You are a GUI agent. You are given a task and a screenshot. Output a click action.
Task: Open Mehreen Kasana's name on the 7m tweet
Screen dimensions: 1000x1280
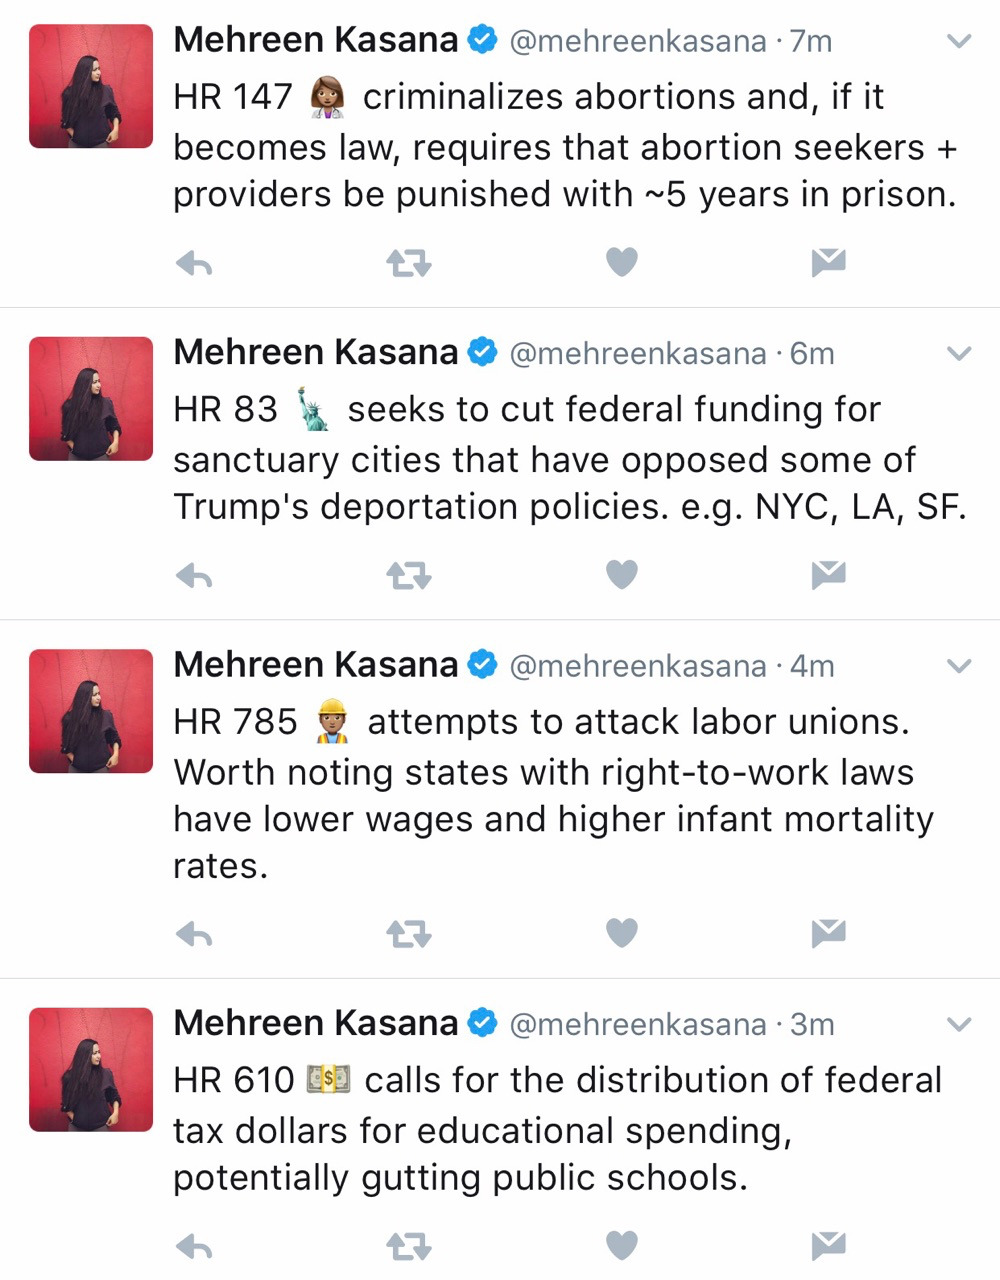tap(315, 40)
